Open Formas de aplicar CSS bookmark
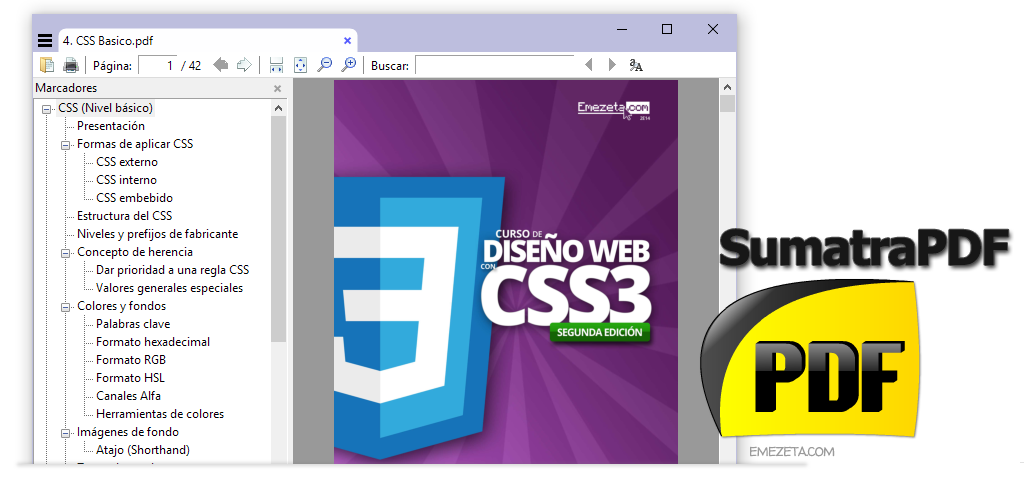 point(135,144)
